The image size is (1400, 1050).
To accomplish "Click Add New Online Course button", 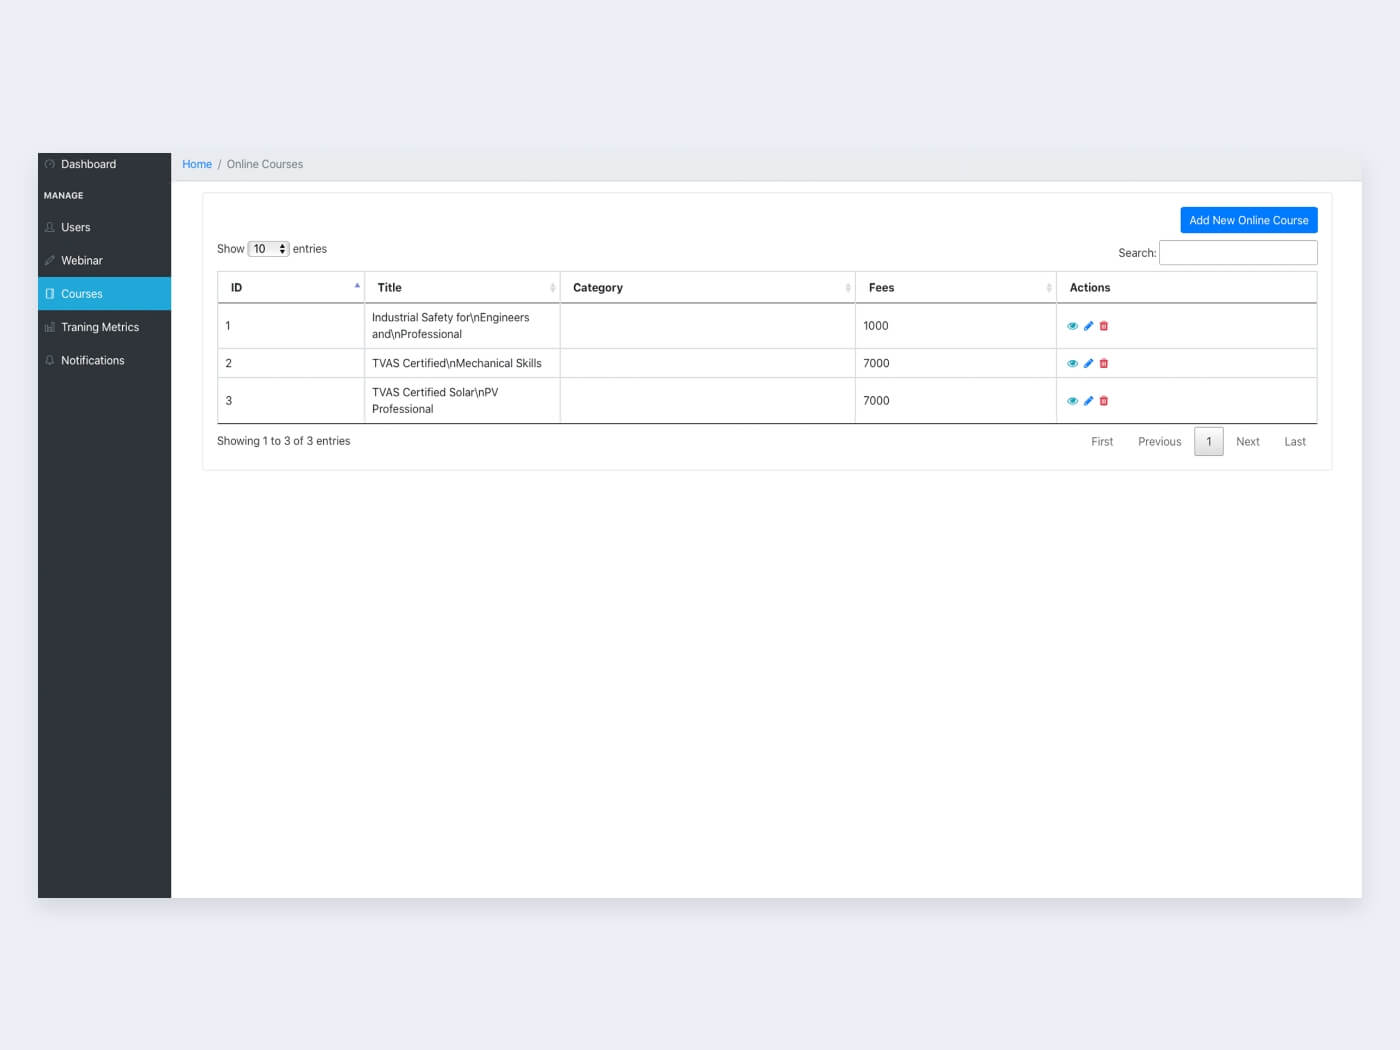I will click(x=1248, y=221).
